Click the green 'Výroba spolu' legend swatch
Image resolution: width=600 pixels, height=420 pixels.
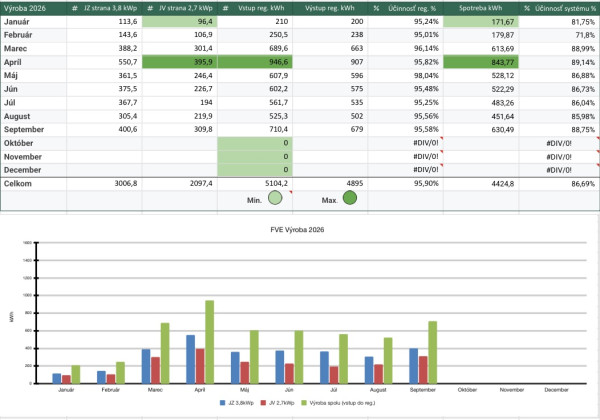[x=304, y=403]
